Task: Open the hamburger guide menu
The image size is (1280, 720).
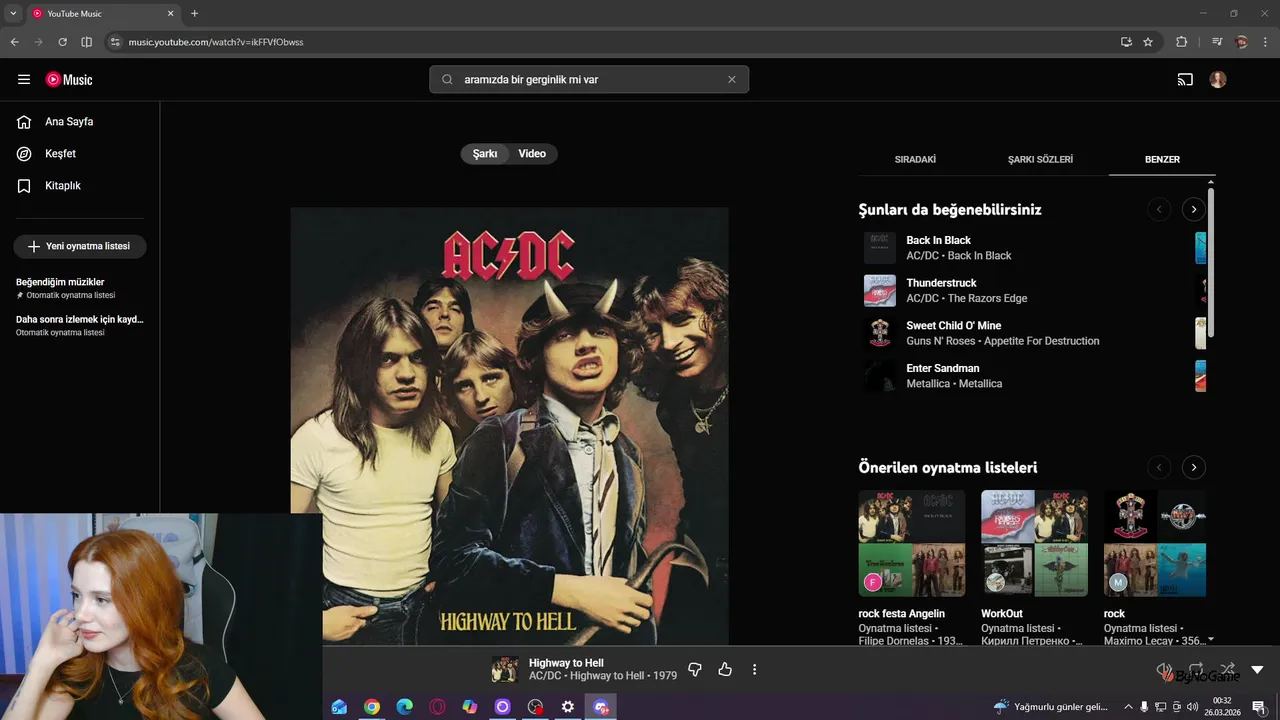Action: click(x=24, y=79)
